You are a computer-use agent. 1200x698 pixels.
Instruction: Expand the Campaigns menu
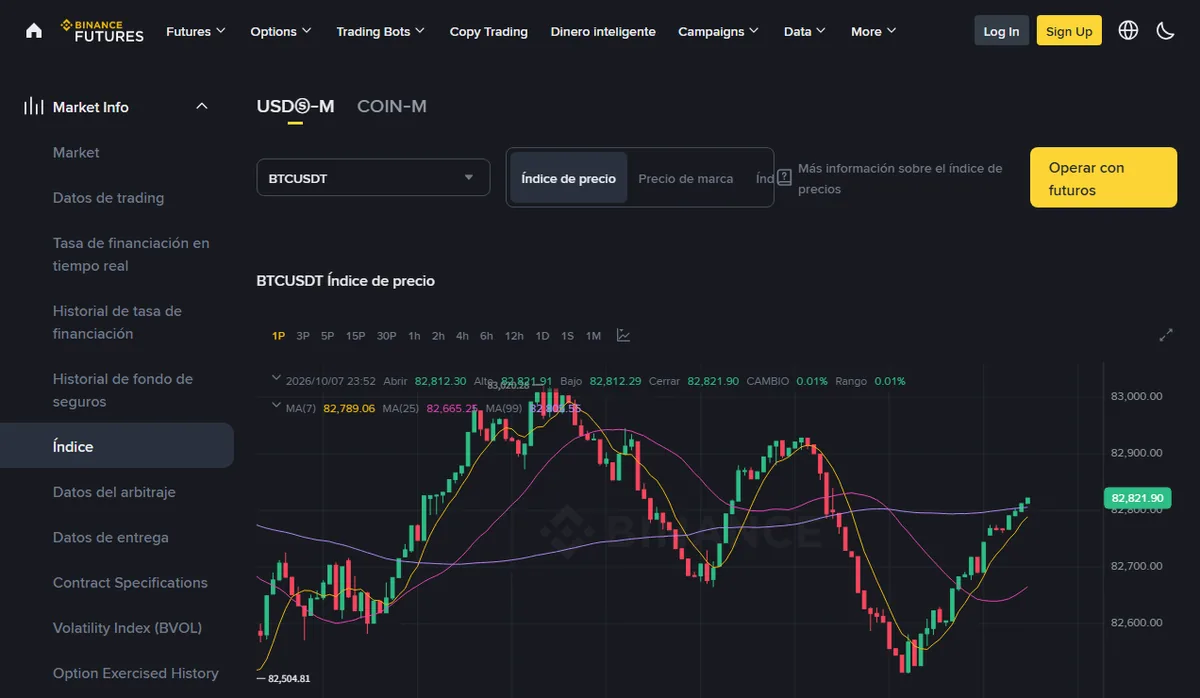coord(718,31)
